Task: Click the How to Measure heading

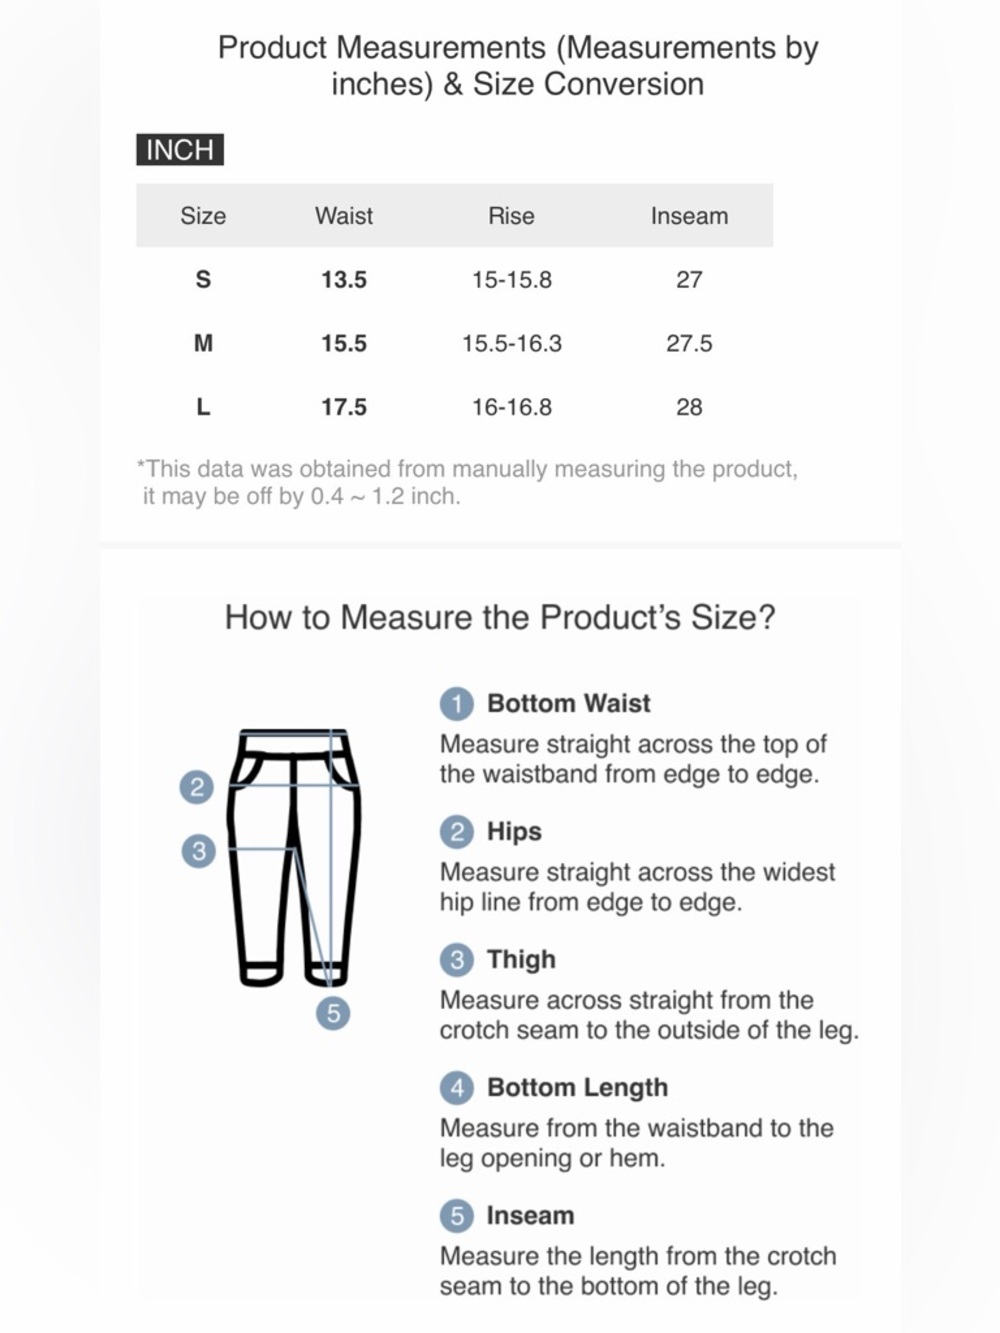Action: pyautogui.click(x=500, y=617)
